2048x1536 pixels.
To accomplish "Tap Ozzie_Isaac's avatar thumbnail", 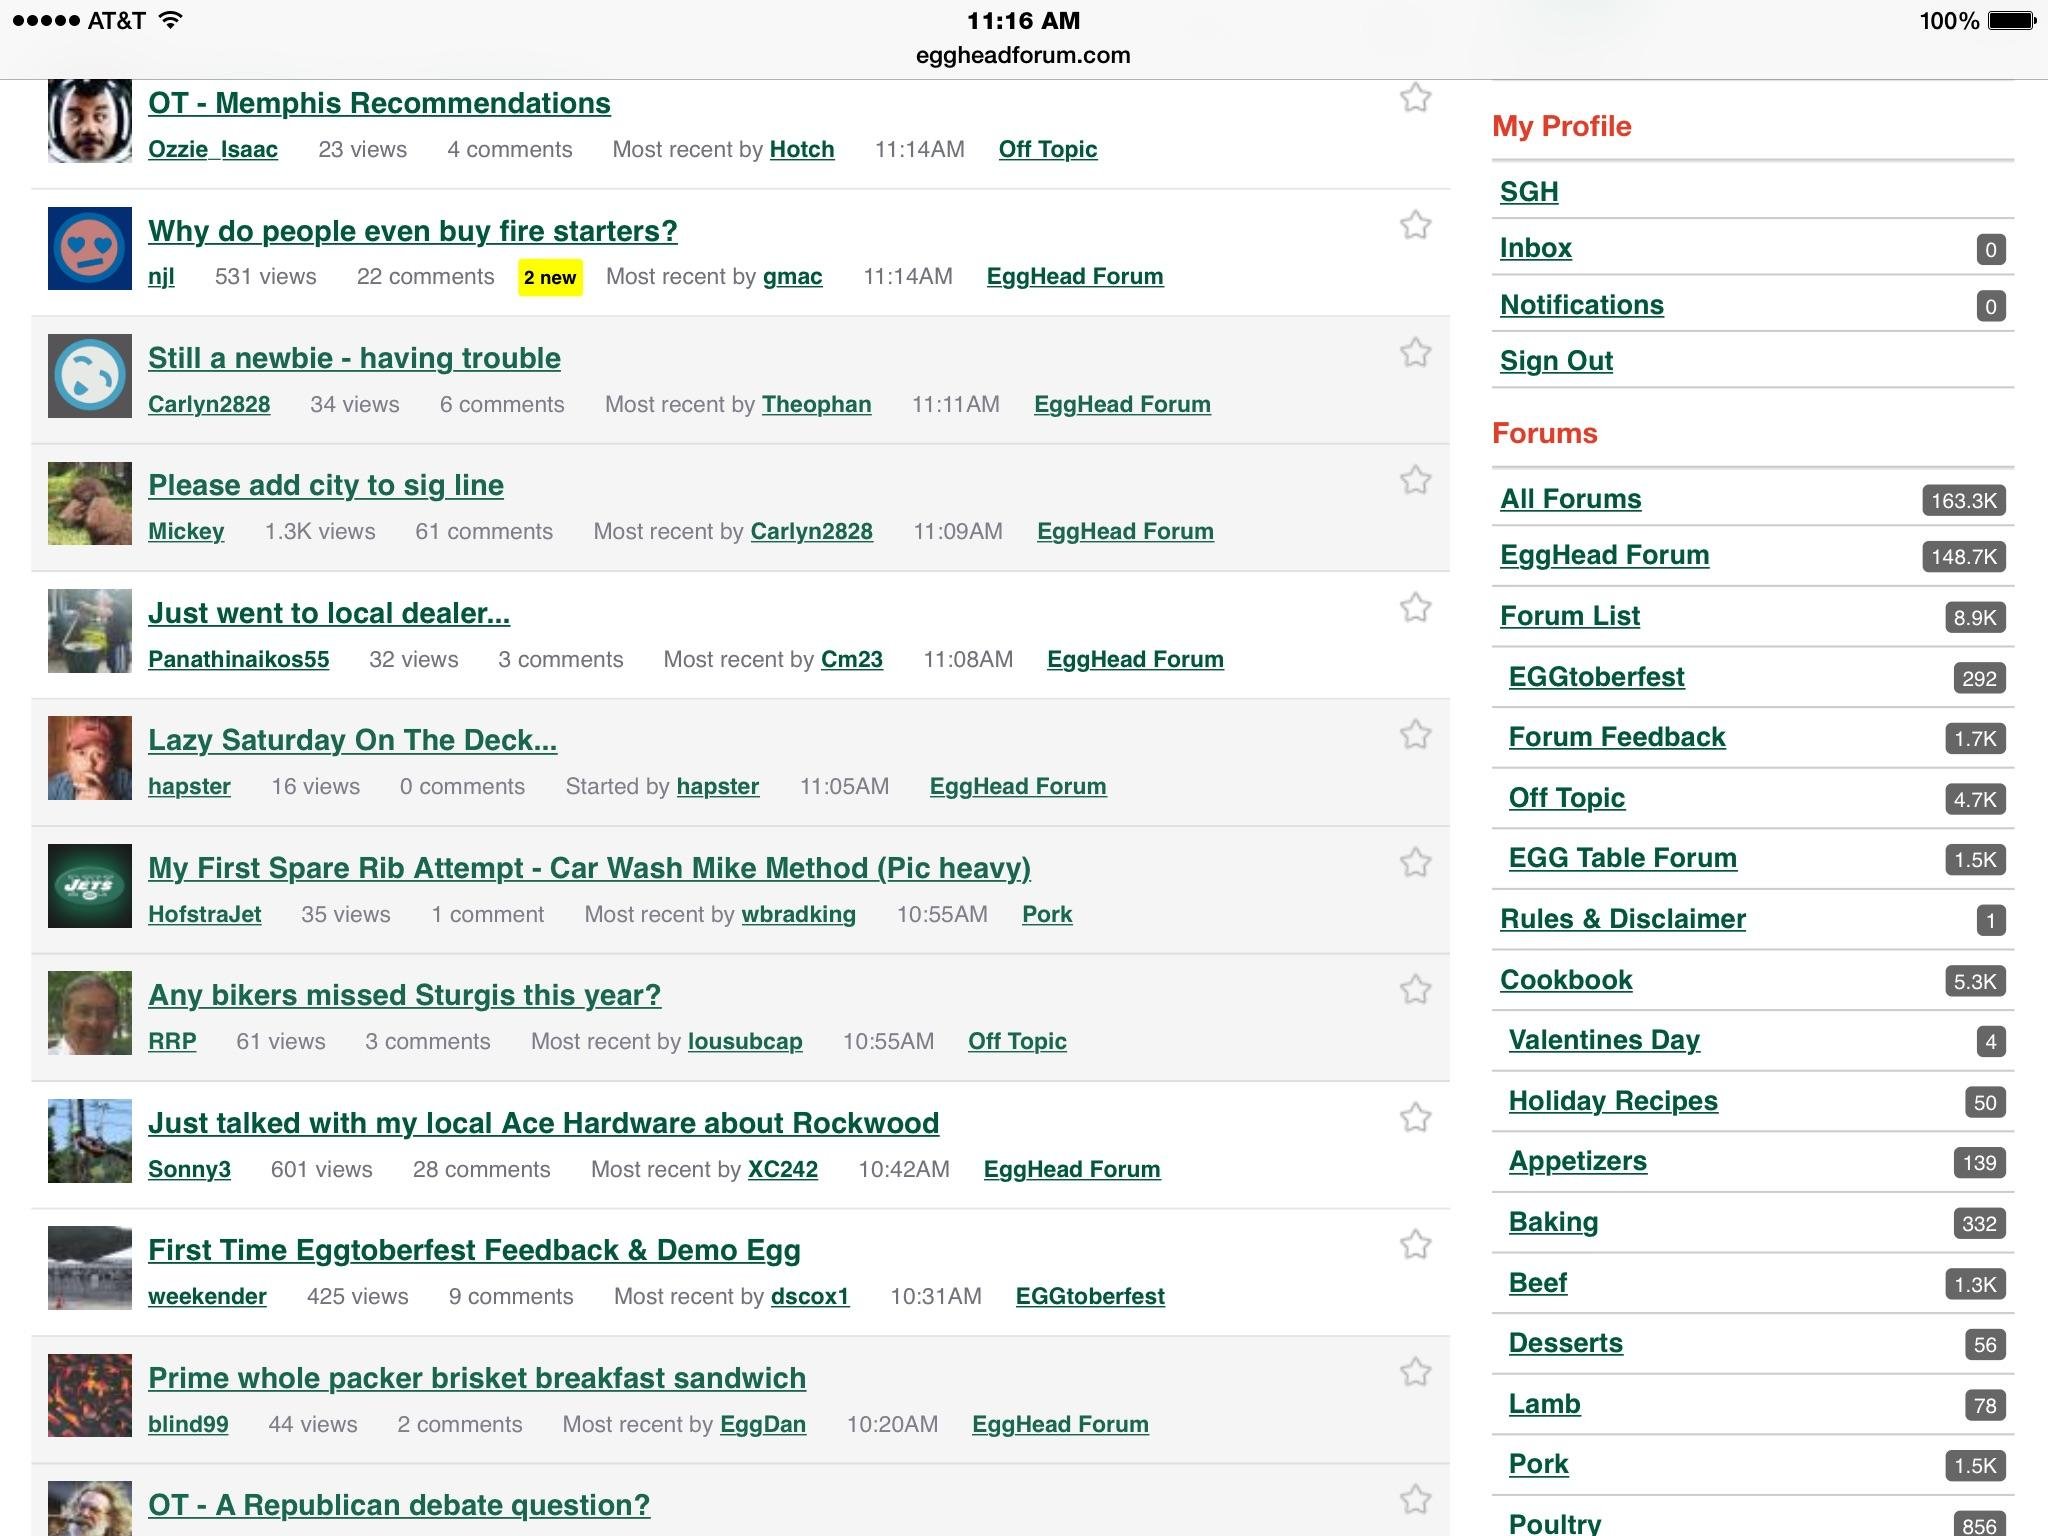I will click(90, 121).
